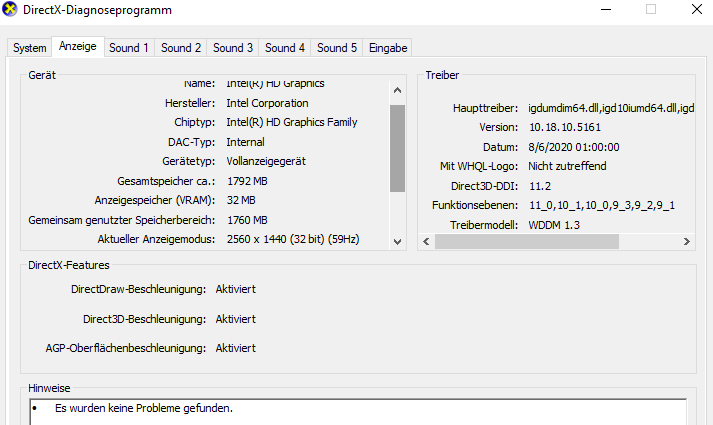Click the '1792 MB' total memory value
713x425 pixels.
(247, 181)
